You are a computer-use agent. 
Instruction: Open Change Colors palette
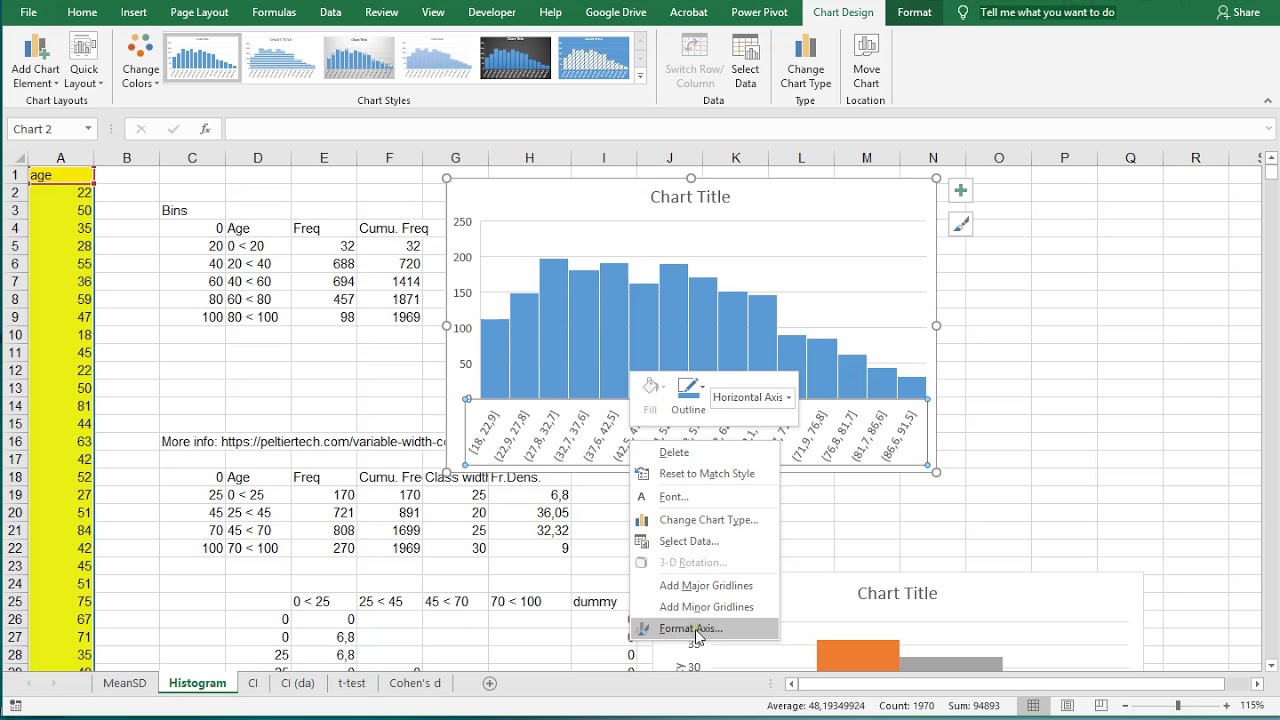click(140, 61)
